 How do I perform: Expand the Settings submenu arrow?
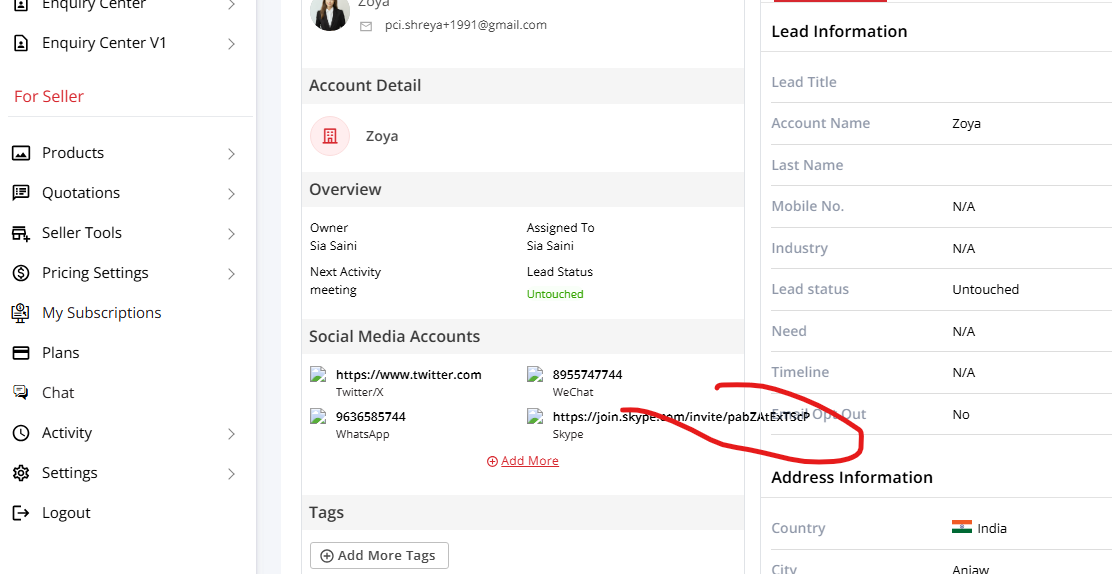231,474
